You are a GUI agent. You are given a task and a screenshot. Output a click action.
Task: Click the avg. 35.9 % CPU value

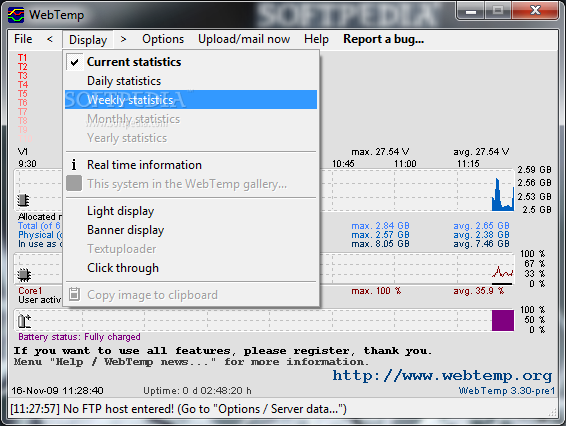point(479,291)
